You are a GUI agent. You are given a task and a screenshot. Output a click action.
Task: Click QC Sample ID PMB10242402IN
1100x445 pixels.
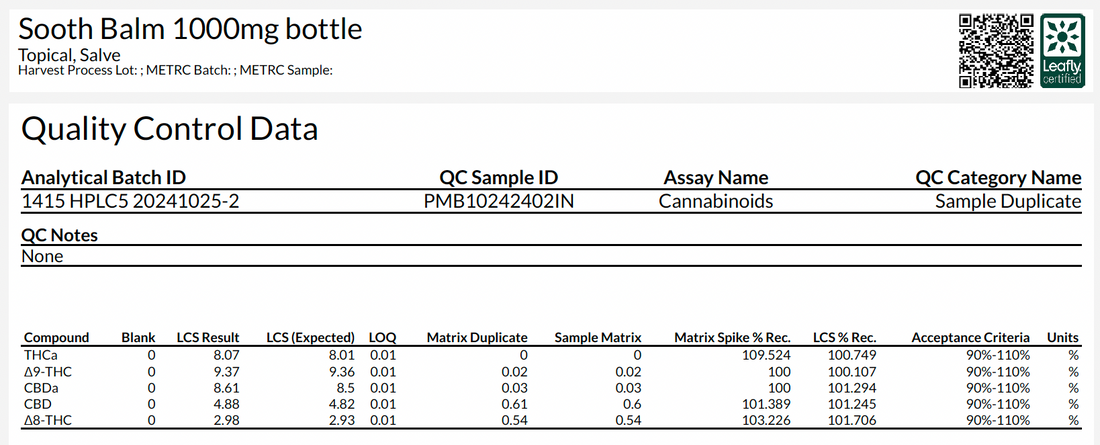tap(498, 201)
